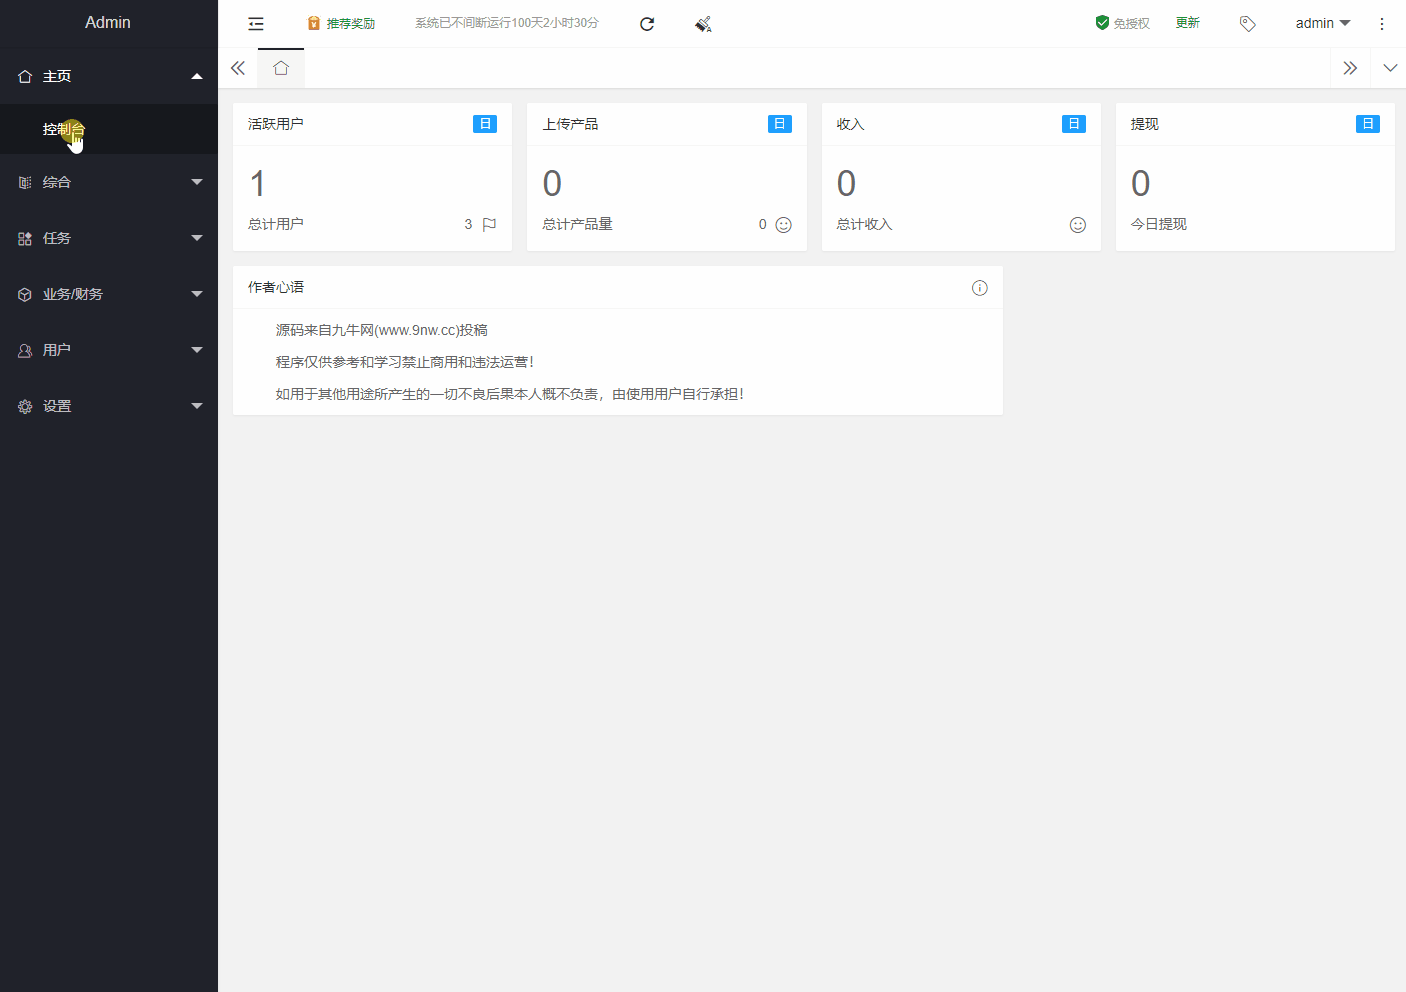Open the admin account dropdown
The height and width of the screenshot is (992, 1406).
[x=1323, y=23]
